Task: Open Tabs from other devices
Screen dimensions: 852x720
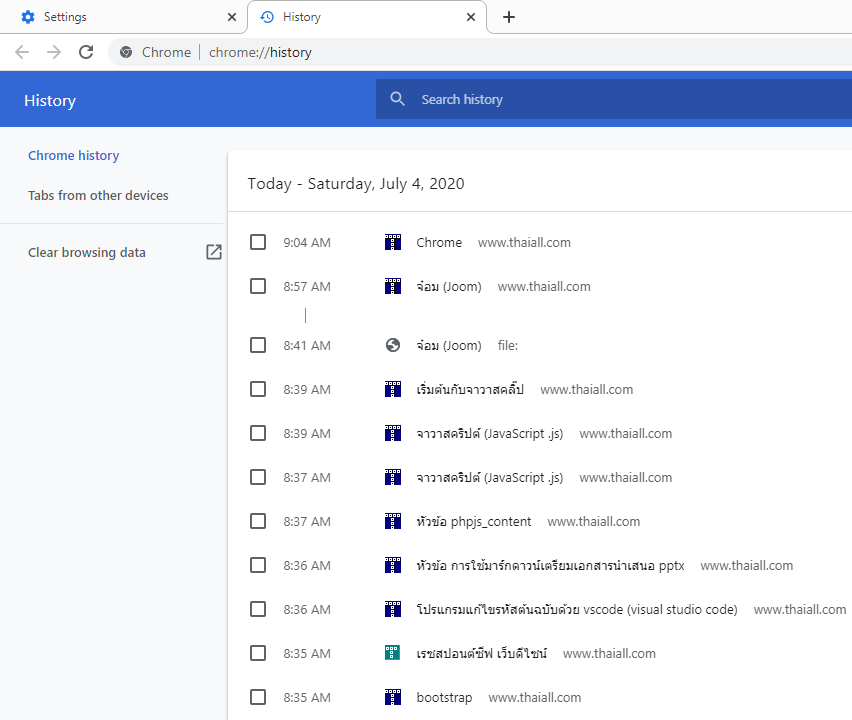Action: pyautogui.click(x=98, y=196)
